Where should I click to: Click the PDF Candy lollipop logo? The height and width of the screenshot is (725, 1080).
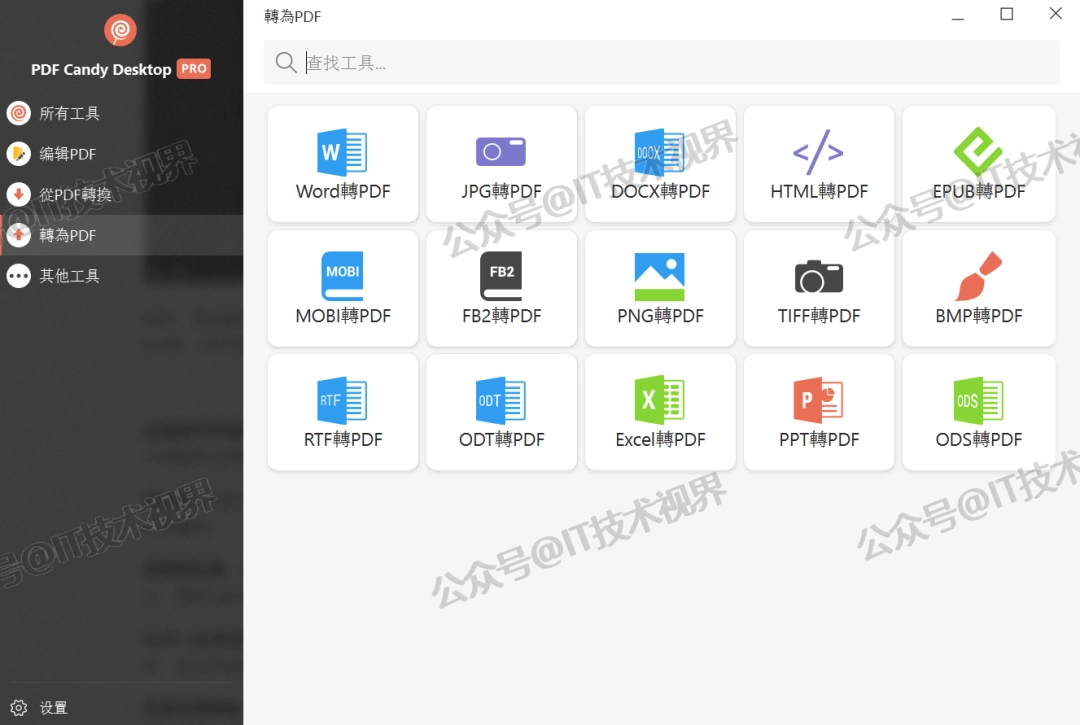120,30
